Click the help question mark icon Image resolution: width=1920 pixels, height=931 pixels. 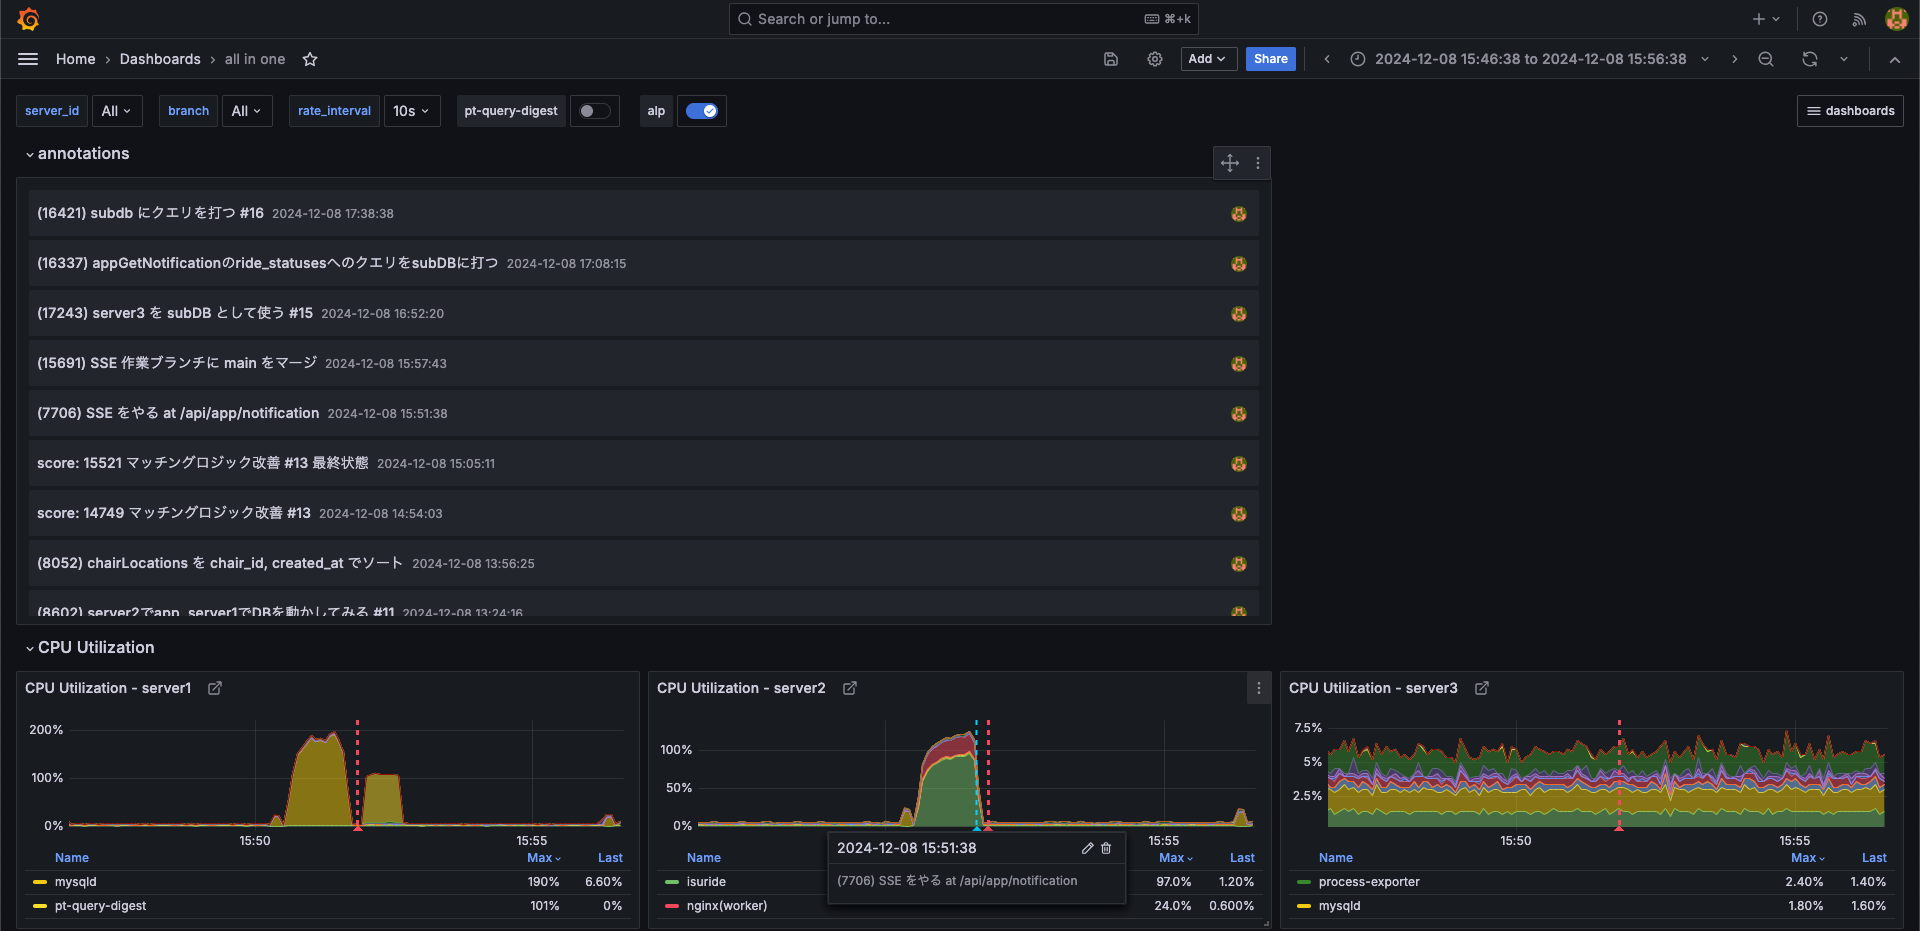click(1819, 19)
